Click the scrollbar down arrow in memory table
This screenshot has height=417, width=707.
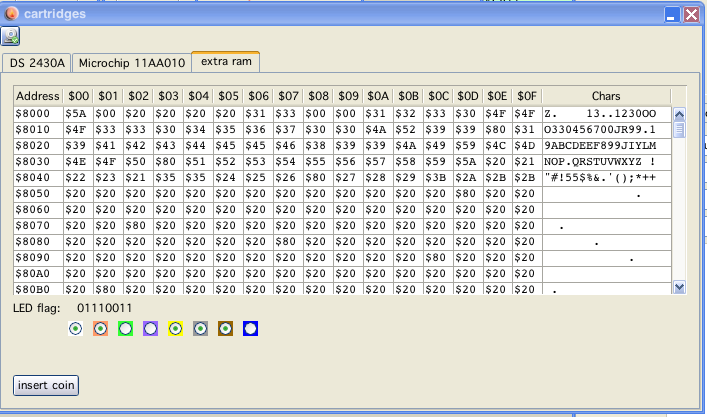coord(679,287)
